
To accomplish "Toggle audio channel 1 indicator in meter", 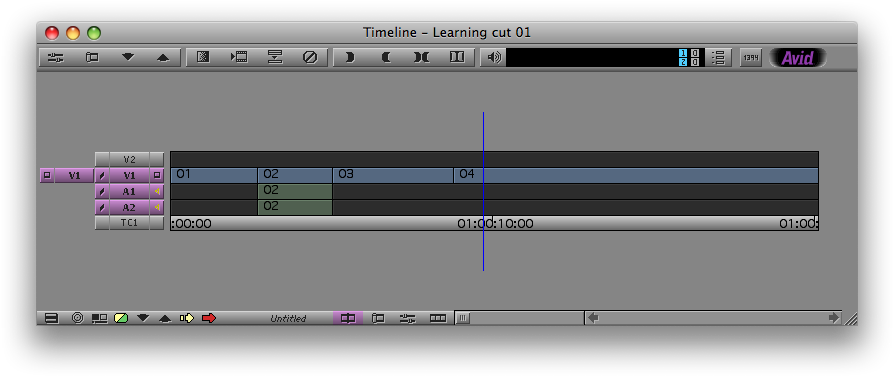I will coord(683,54).
